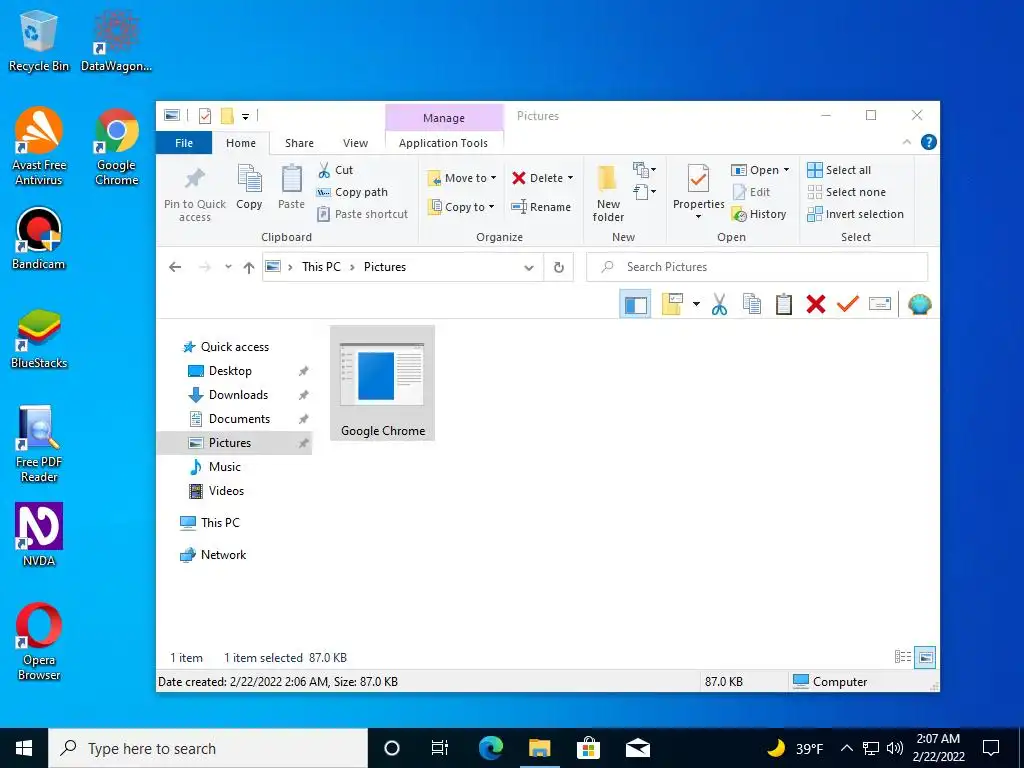This screenshot has height=768, width=1024.
Task: Select Music in navigation pane
Action: [x=225, y=467]
